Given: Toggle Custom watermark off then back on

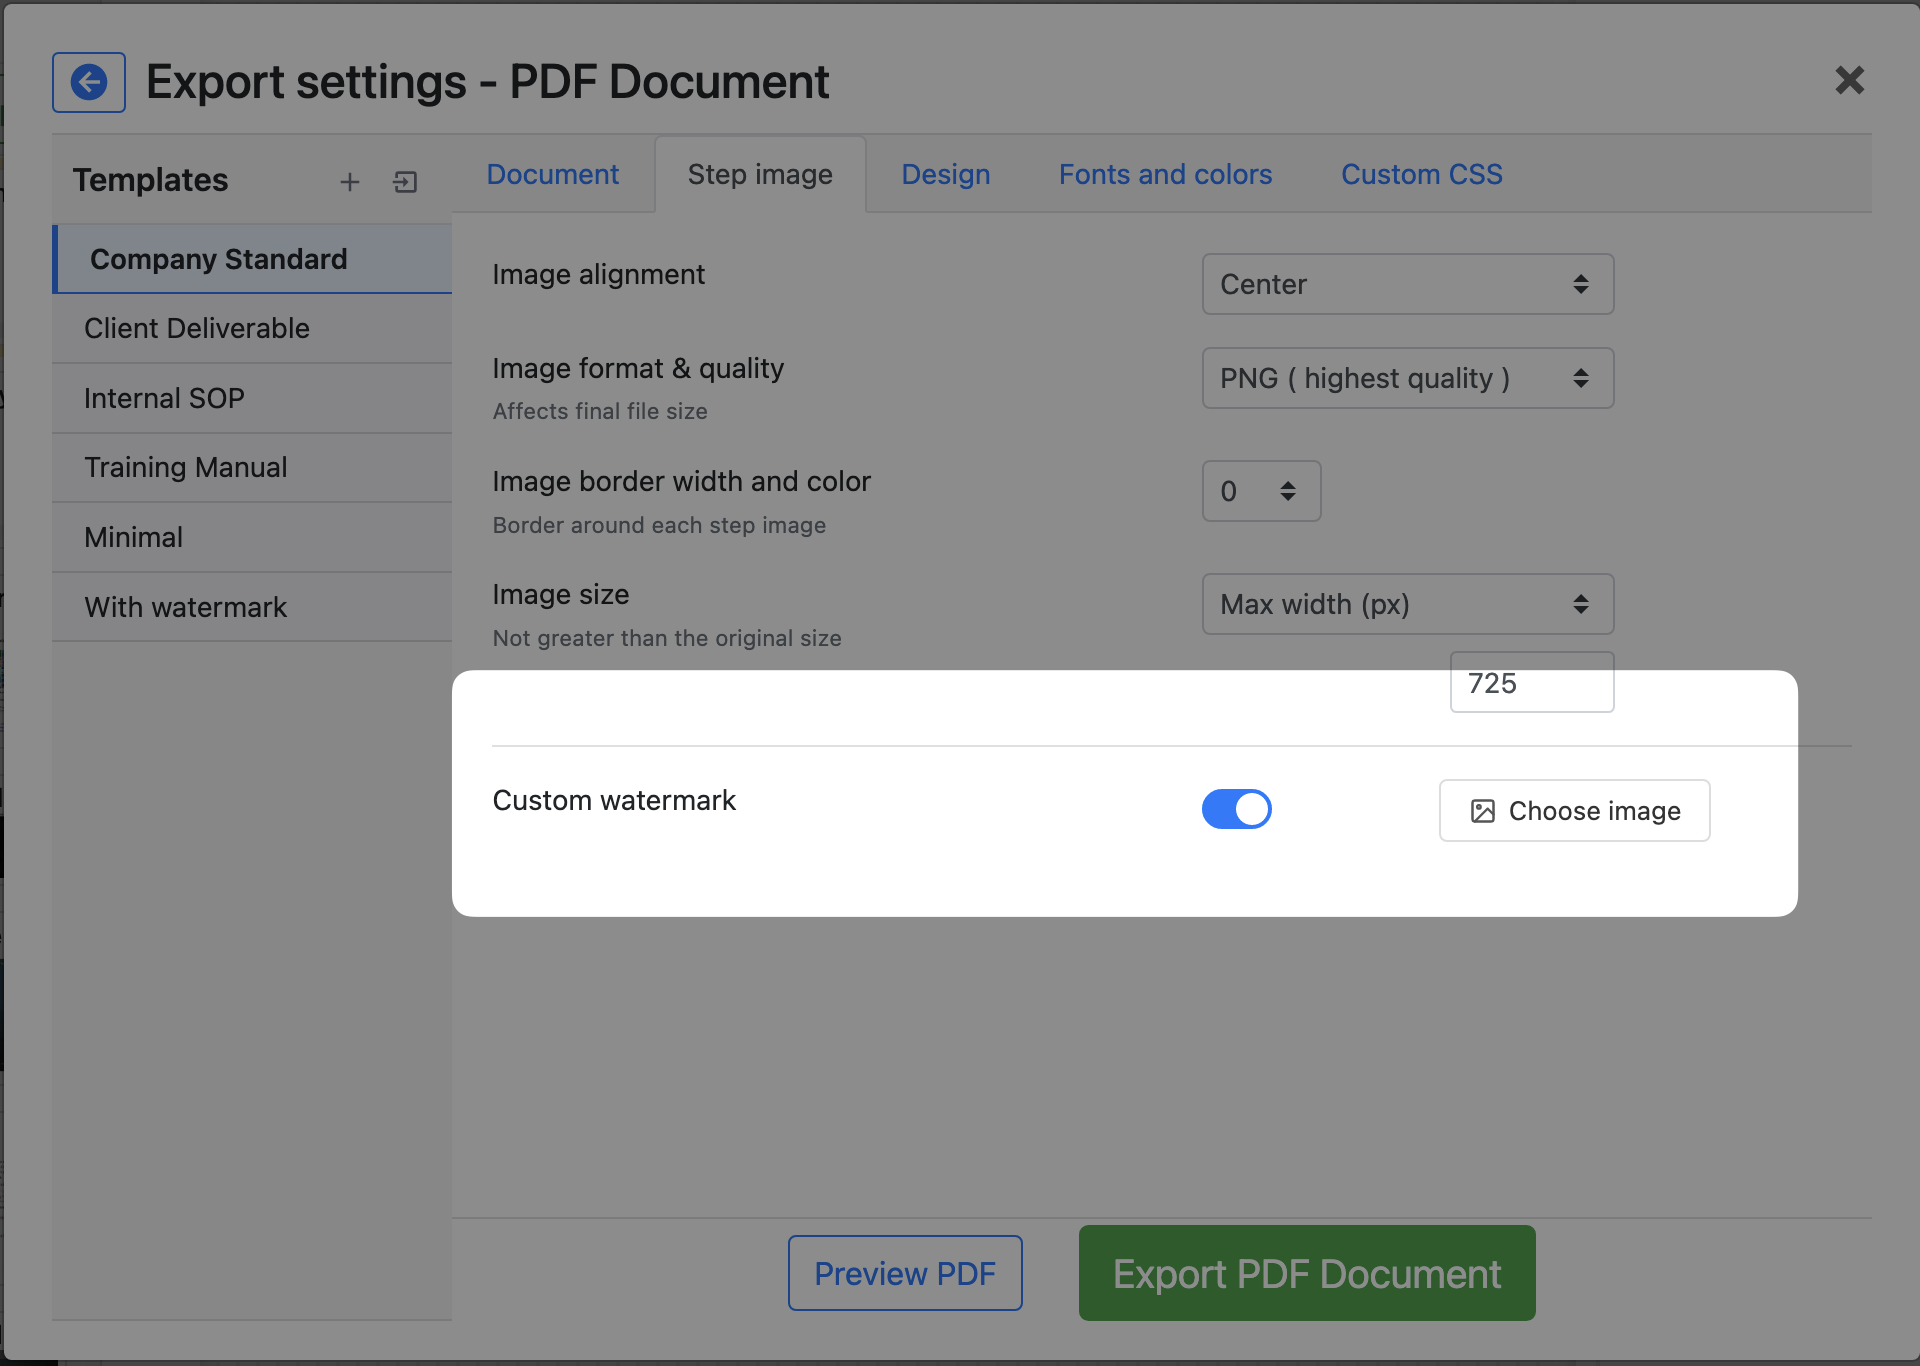Looking at the screenshot, I should 1237,809.
